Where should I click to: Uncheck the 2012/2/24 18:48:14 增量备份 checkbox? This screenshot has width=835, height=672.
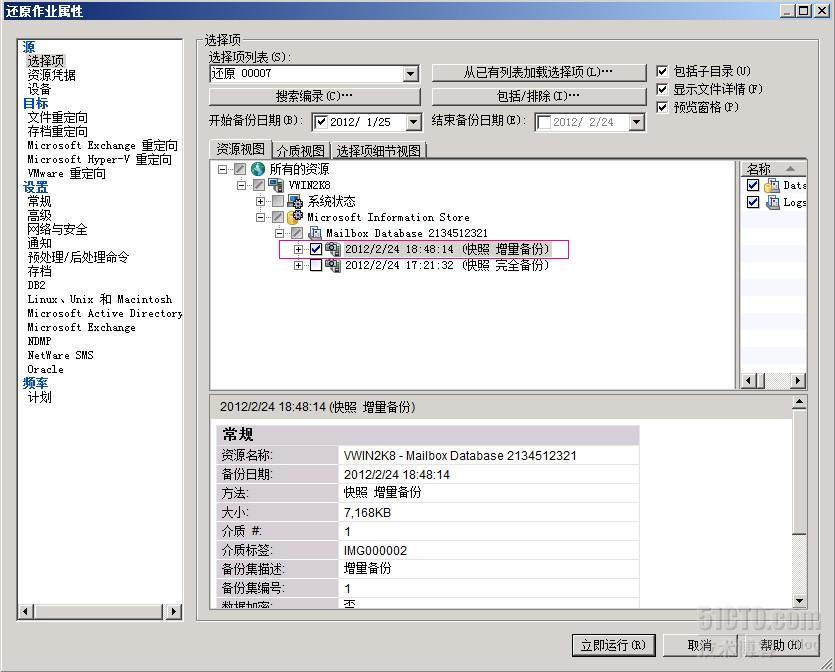click(x=316, y=249)
